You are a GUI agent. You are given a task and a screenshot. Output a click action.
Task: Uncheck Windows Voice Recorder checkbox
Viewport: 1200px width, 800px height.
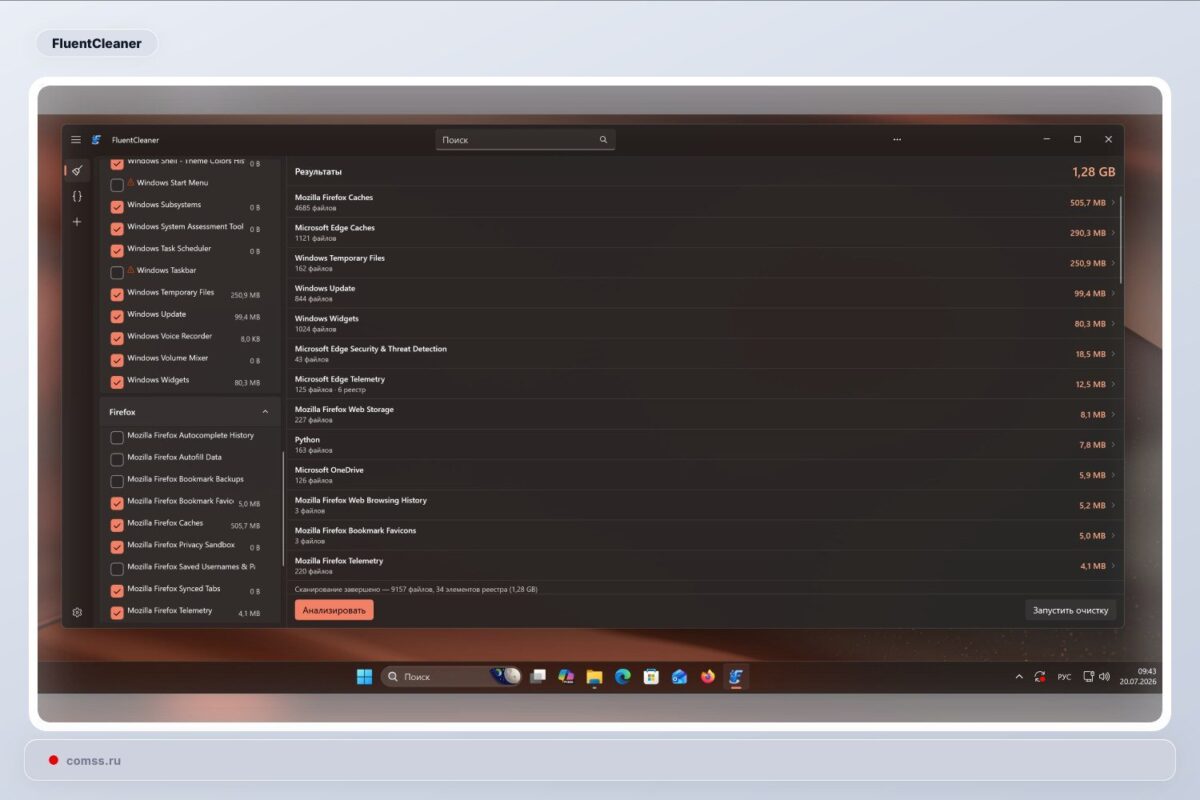tap(117, 338)
